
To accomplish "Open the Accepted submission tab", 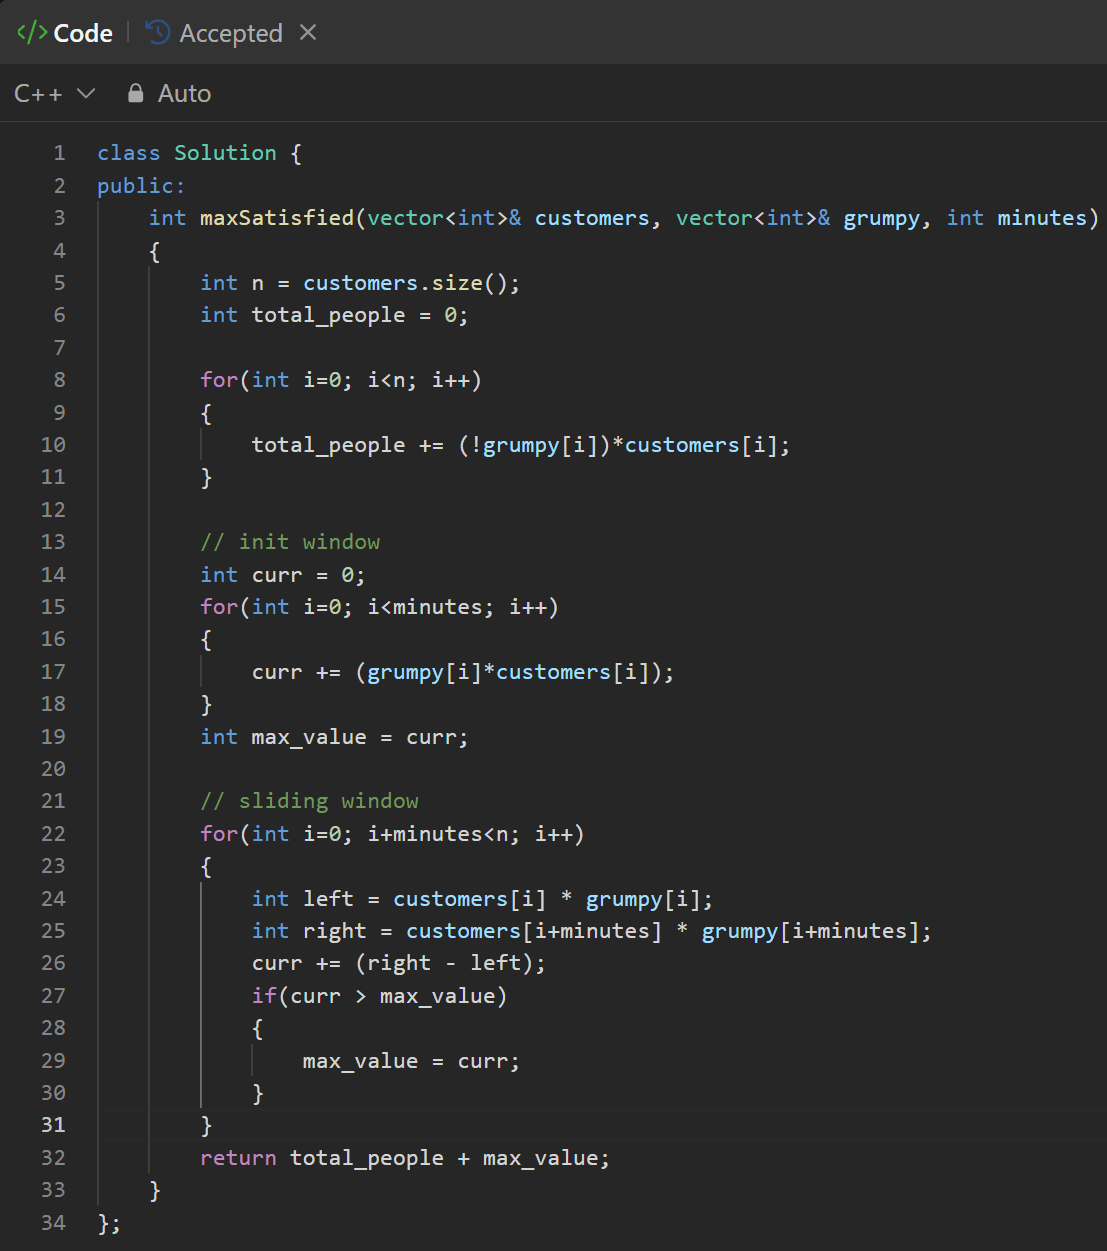I will click(x=230, y=33).
